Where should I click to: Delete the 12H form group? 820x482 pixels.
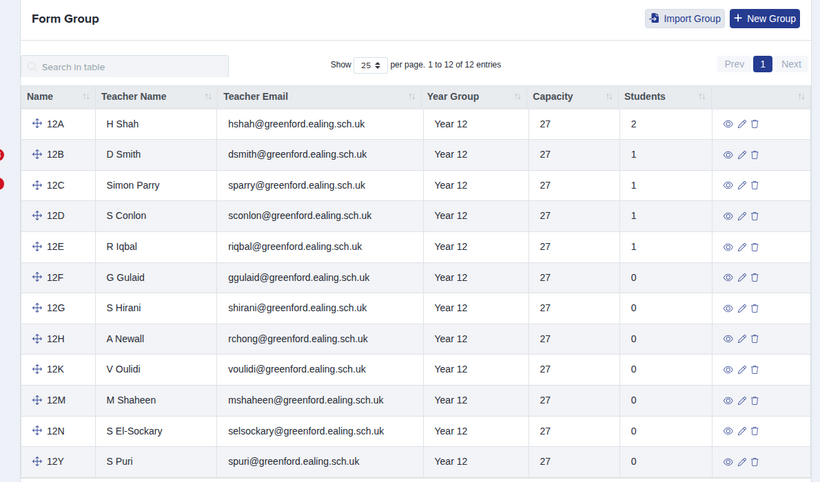point(755,339)
